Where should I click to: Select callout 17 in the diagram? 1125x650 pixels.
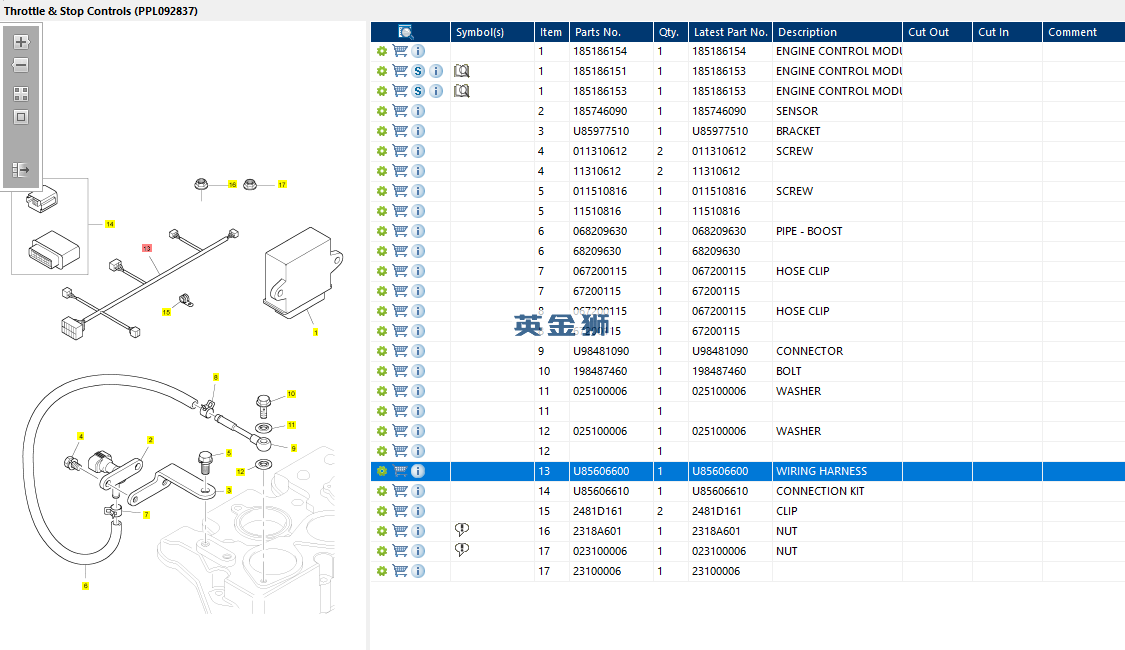click(x=282, y=184)
